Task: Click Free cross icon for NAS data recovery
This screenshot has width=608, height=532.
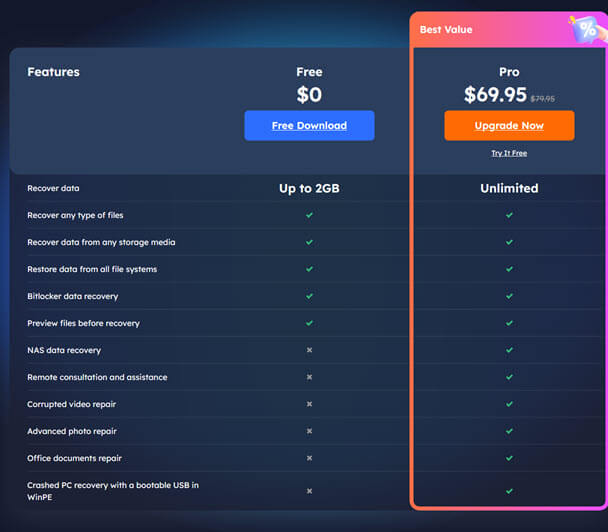Action: 309,350
